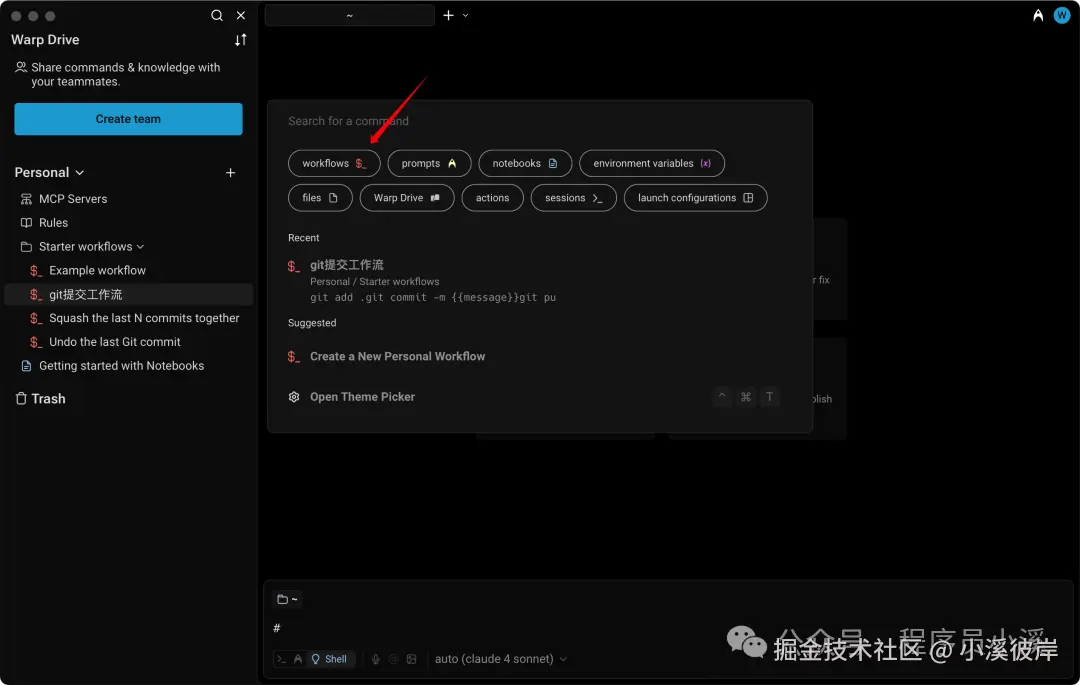The height and width of the screenshot is (685, 1080).
Task: Click the sort order arrows icon
Action: [240, 40]
